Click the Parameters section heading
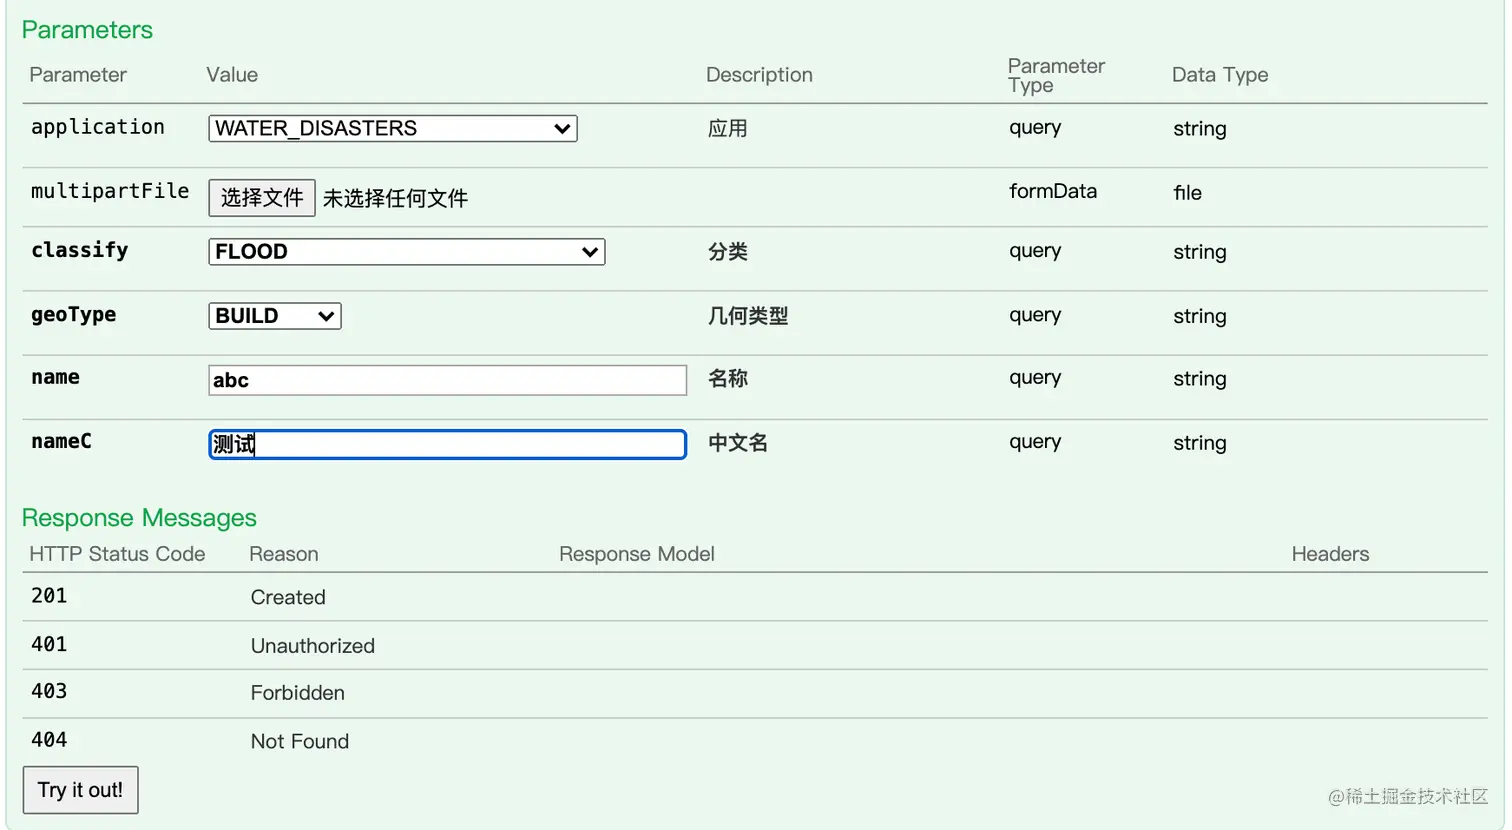The width and height of the screenshot is (1512, 830). click(87, 30)
